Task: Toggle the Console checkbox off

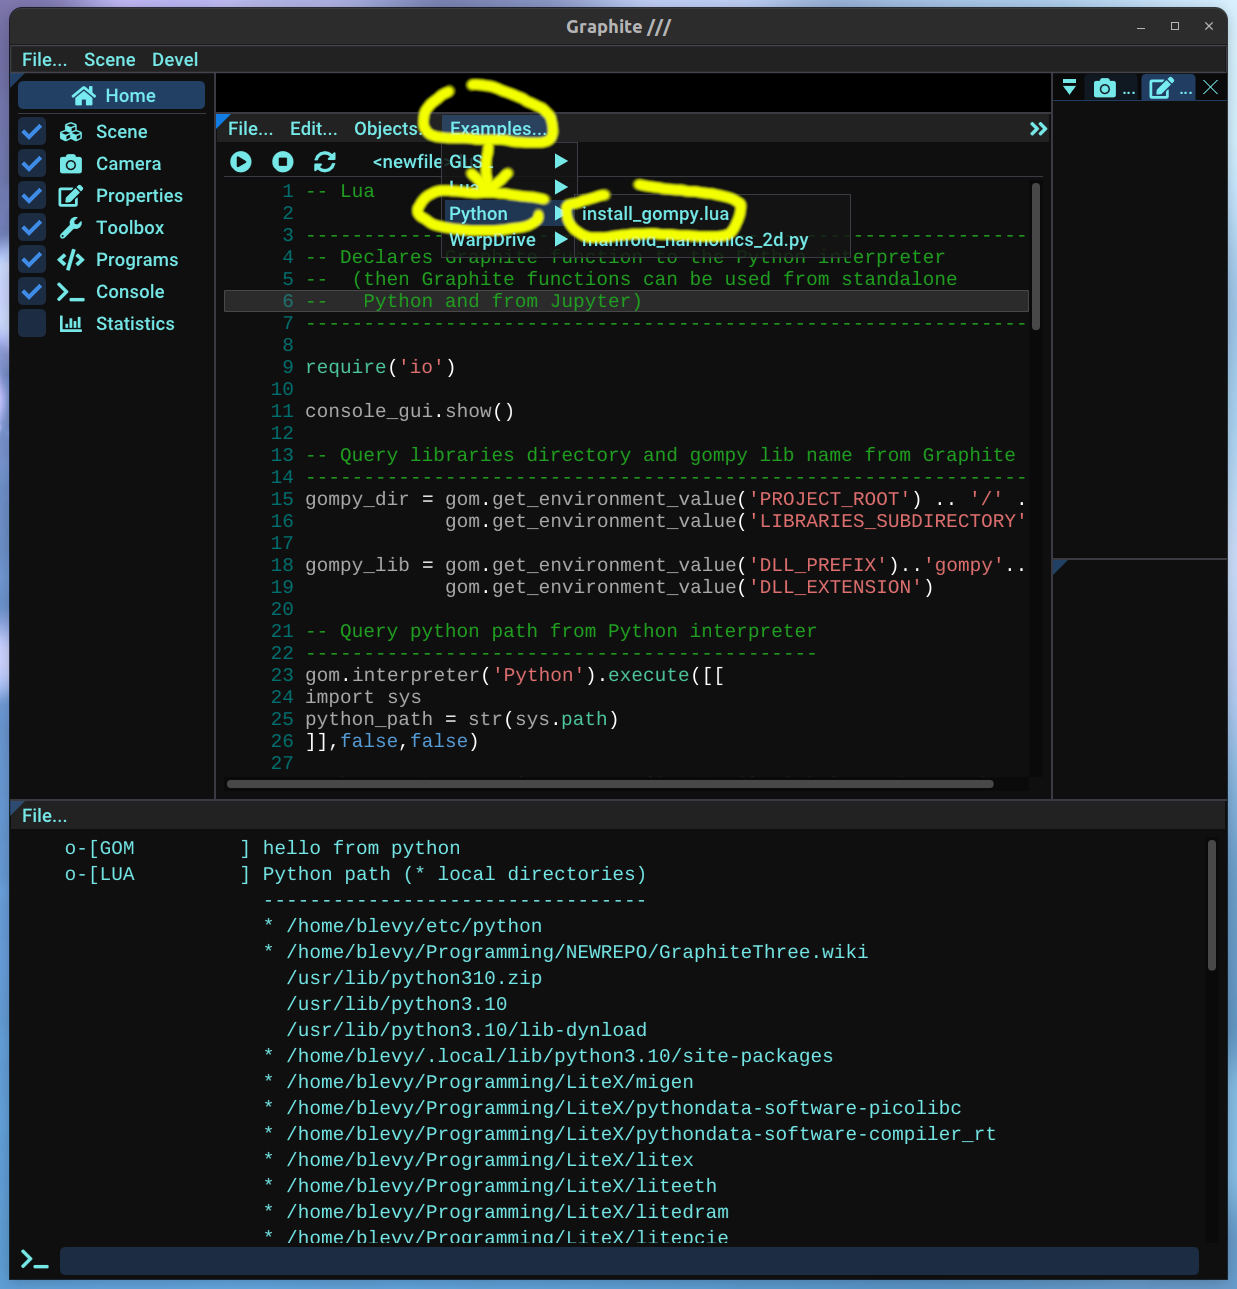Action: [x=32, y=292]
